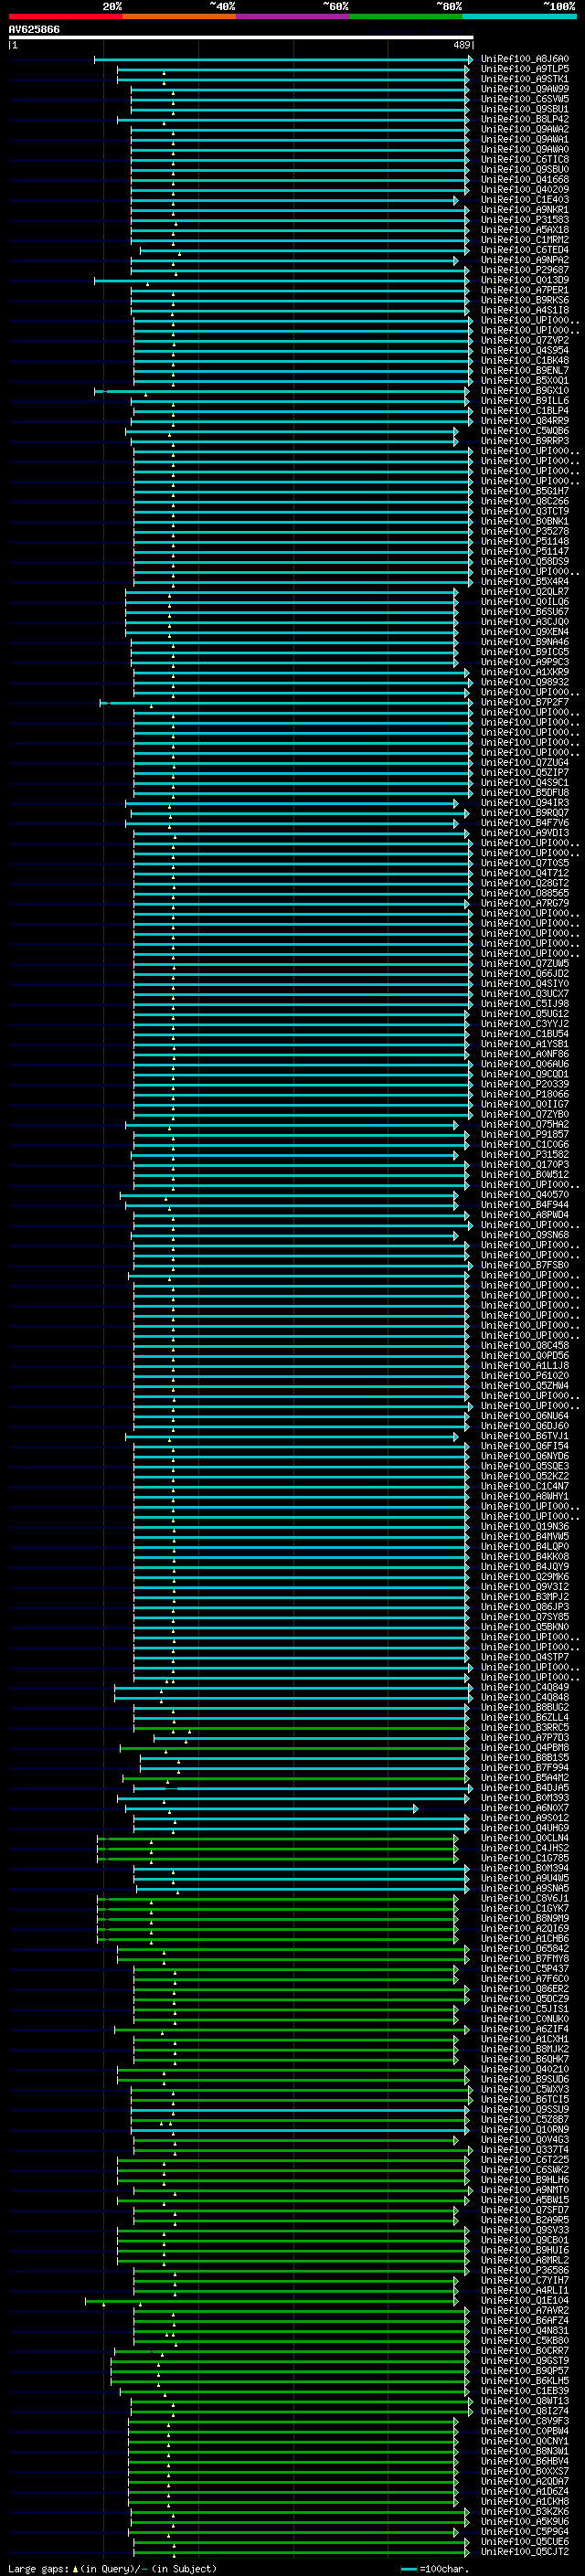585x2576 pixels.
Task: Click the UniRef100_Q41668 hit label
Action: [x=525, y=180]
